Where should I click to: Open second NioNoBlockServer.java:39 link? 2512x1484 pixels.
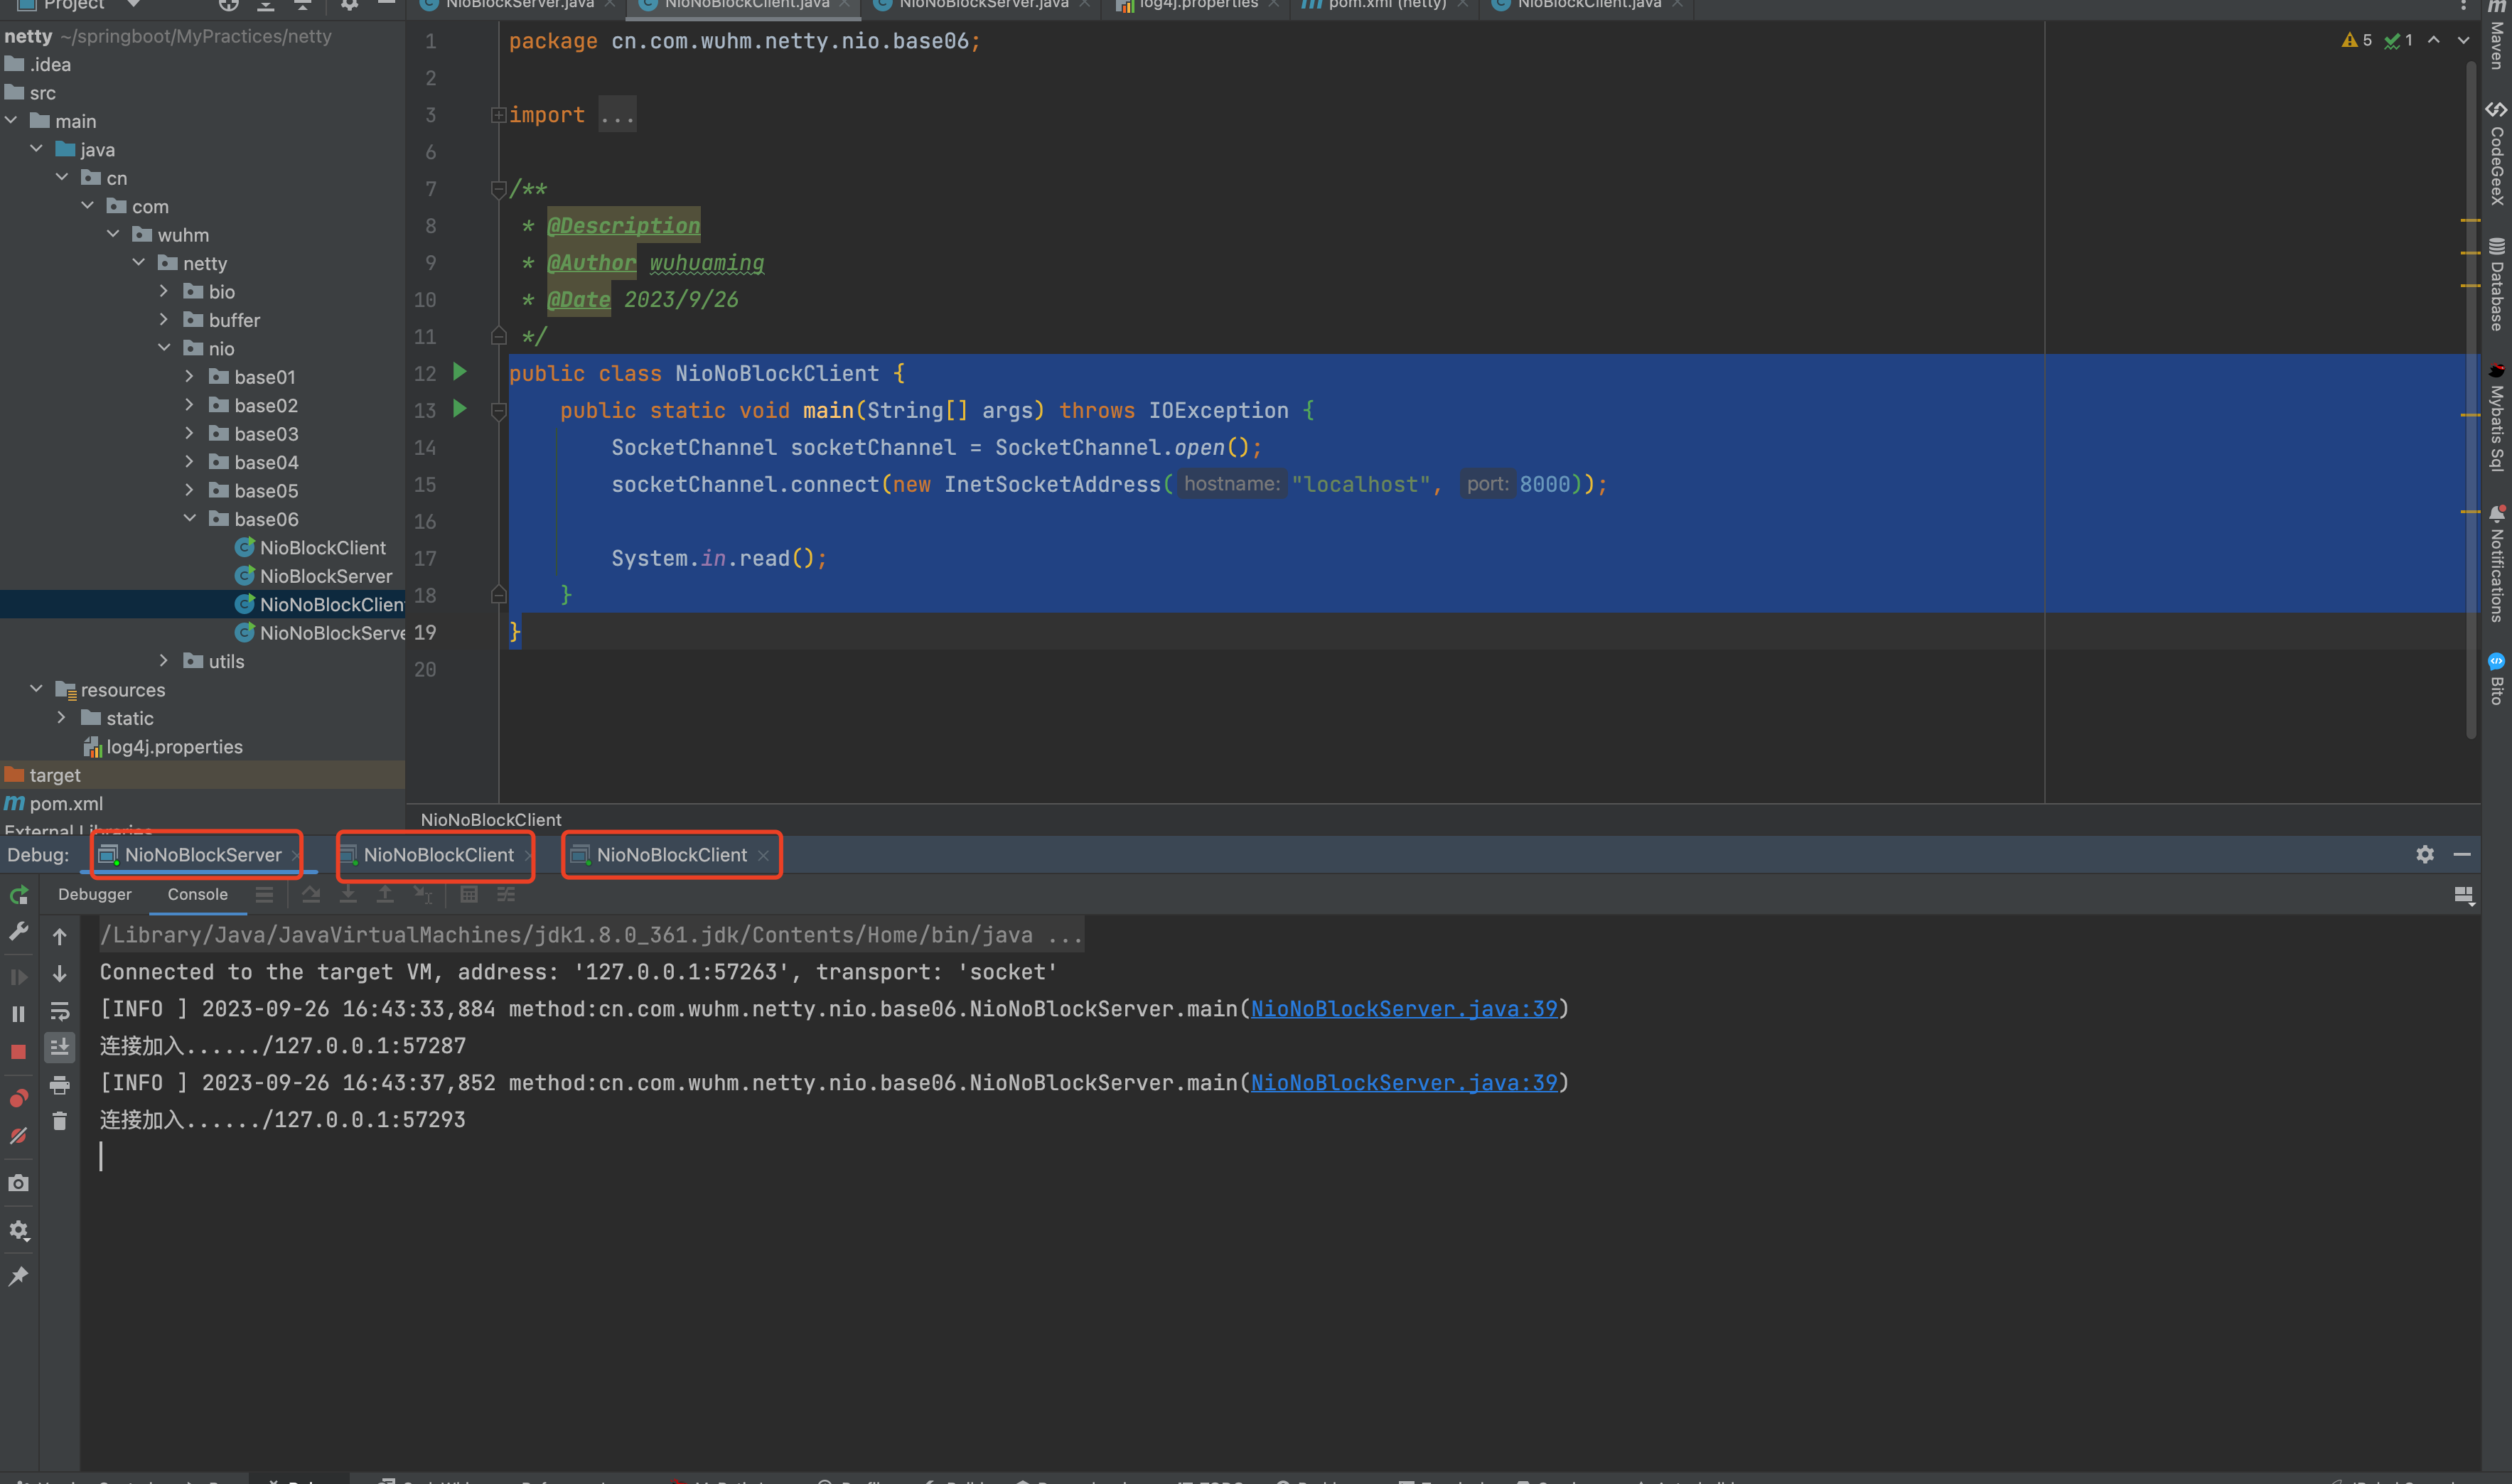pos(1404,1083)
